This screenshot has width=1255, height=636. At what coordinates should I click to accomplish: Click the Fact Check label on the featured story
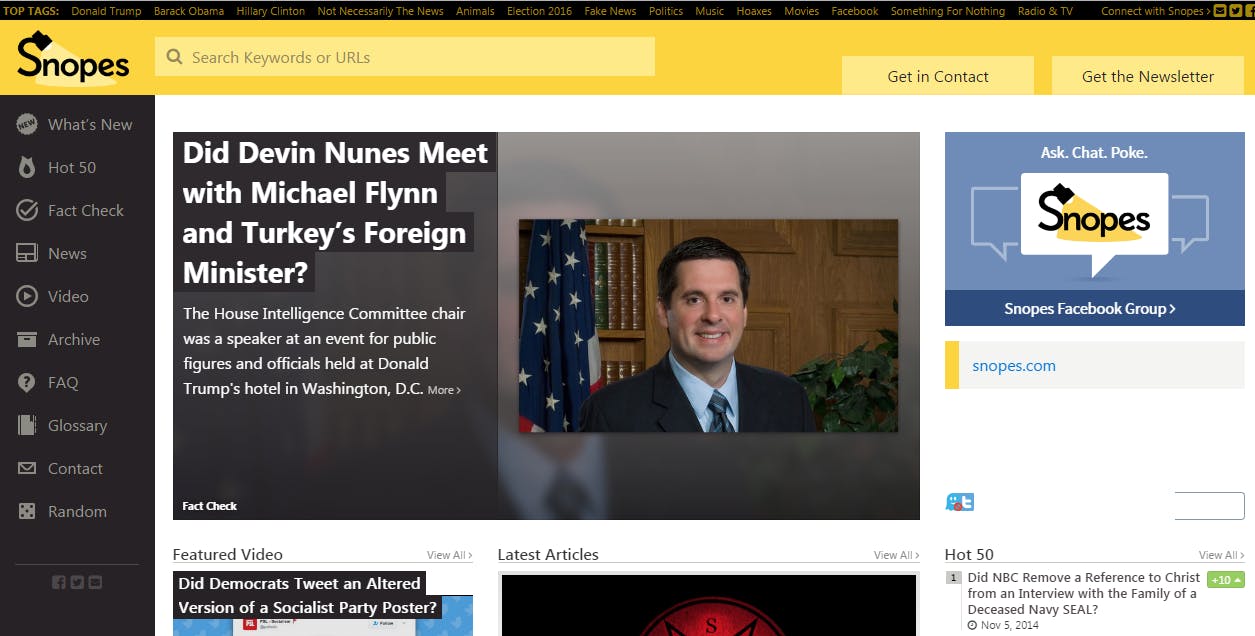click(209, 506)
